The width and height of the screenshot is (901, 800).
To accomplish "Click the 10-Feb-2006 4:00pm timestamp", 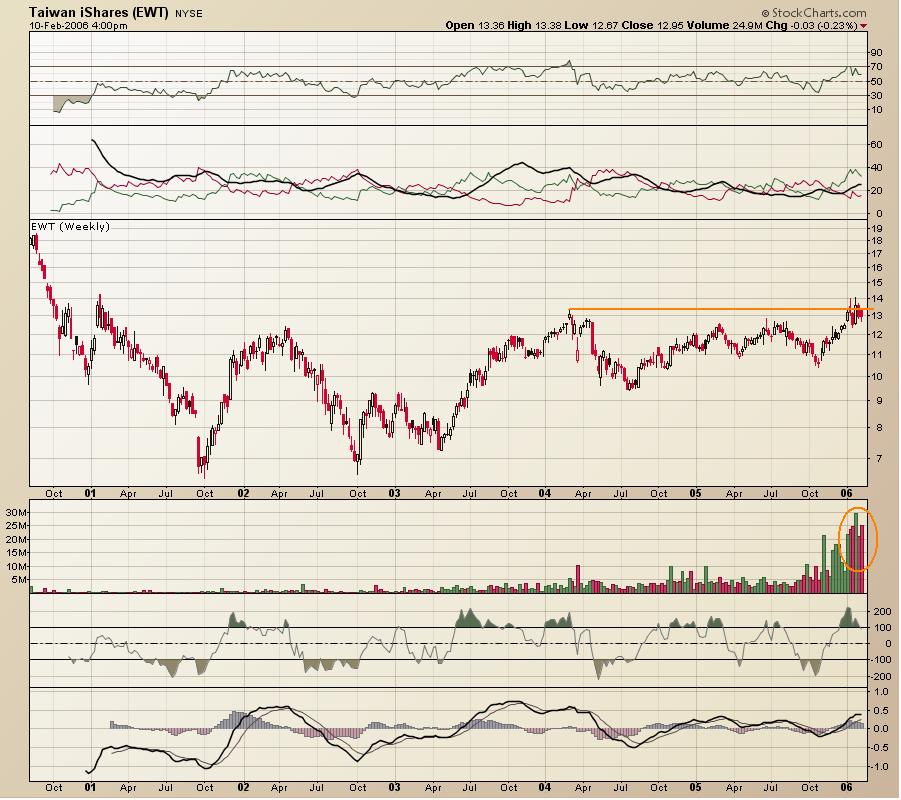I will (78, 25).
